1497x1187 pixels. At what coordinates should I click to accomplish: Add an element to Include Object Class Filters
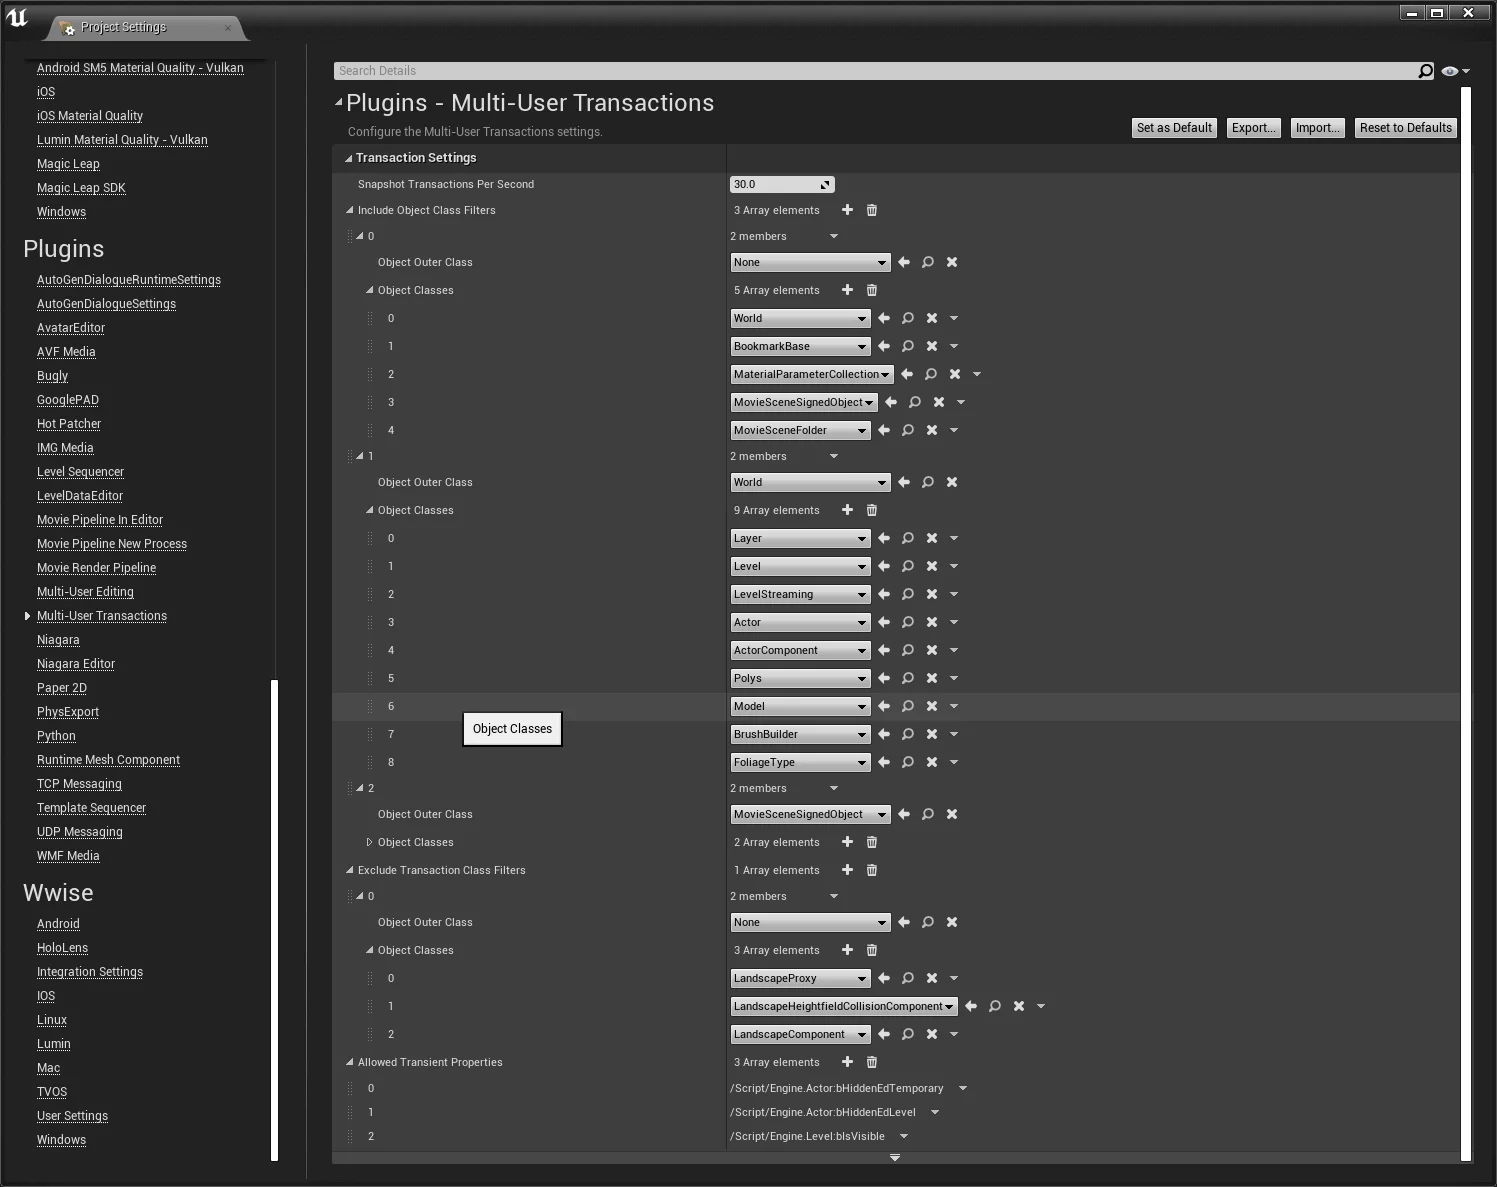pyautogui.click(x=847, y=210)
